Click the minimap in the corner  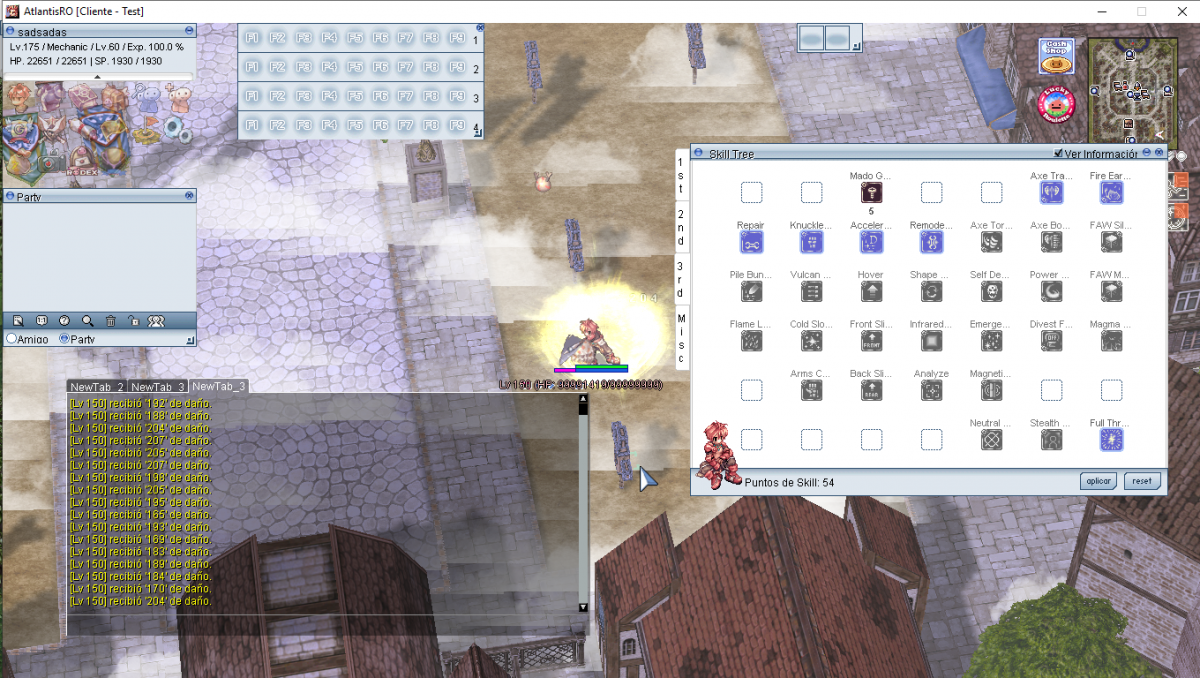(x=1132, y=91)
